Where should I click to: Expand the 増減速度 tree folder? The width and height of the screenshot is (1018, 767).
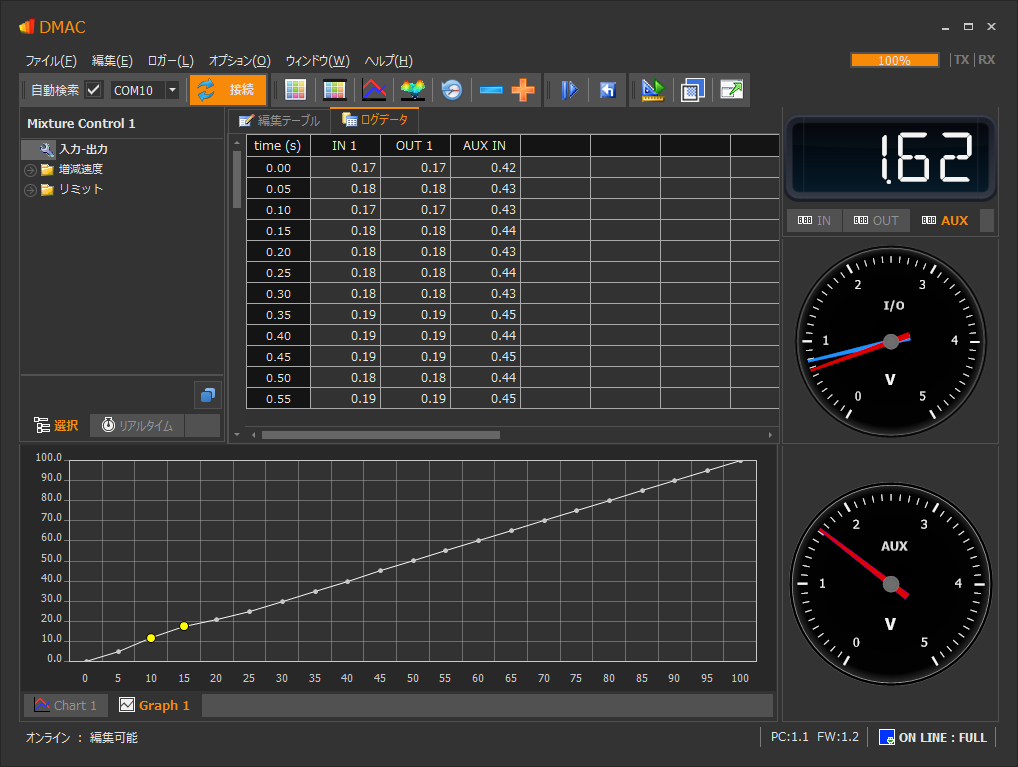[x=30, y=170]
